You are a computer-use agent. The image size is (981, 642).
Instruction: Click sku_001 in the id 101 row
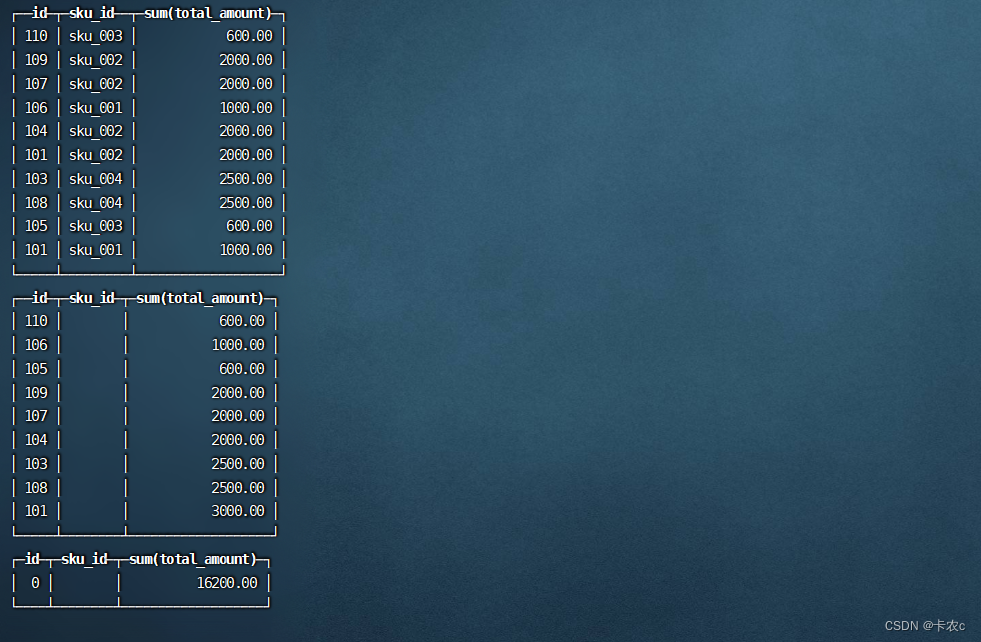[96, 250]
